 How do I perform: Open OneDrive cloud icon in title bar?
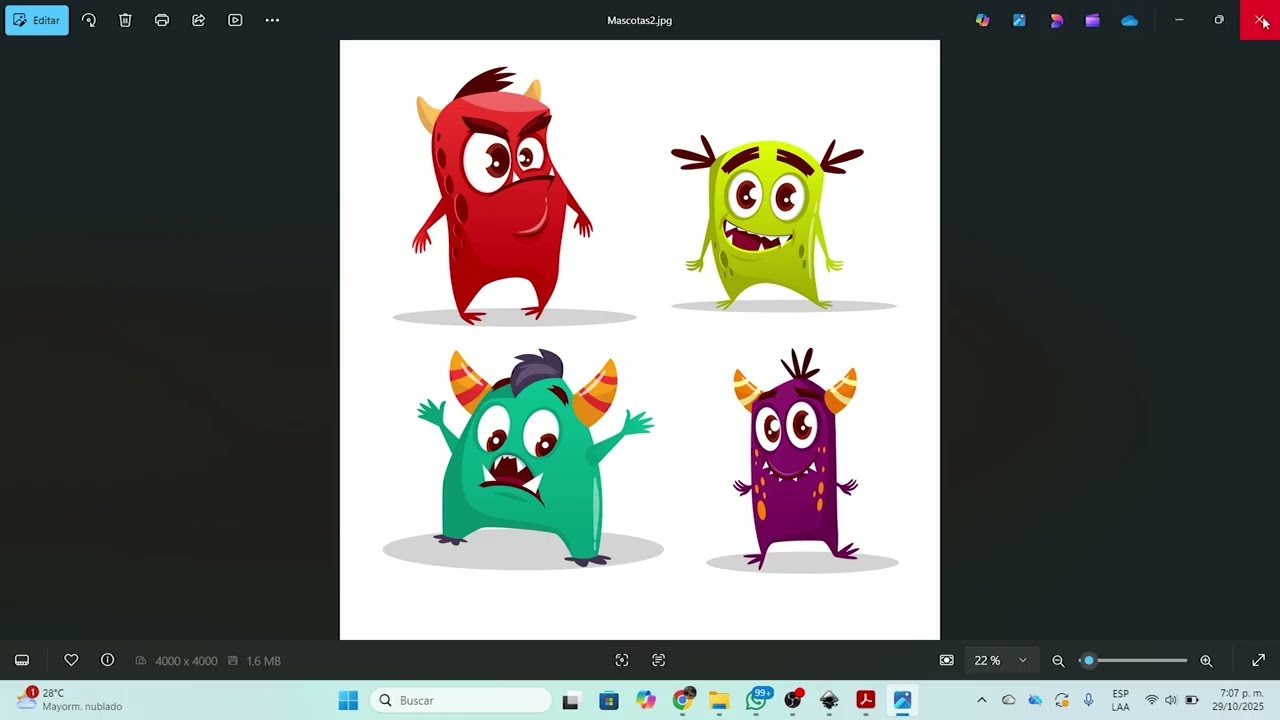(1129, 20)
